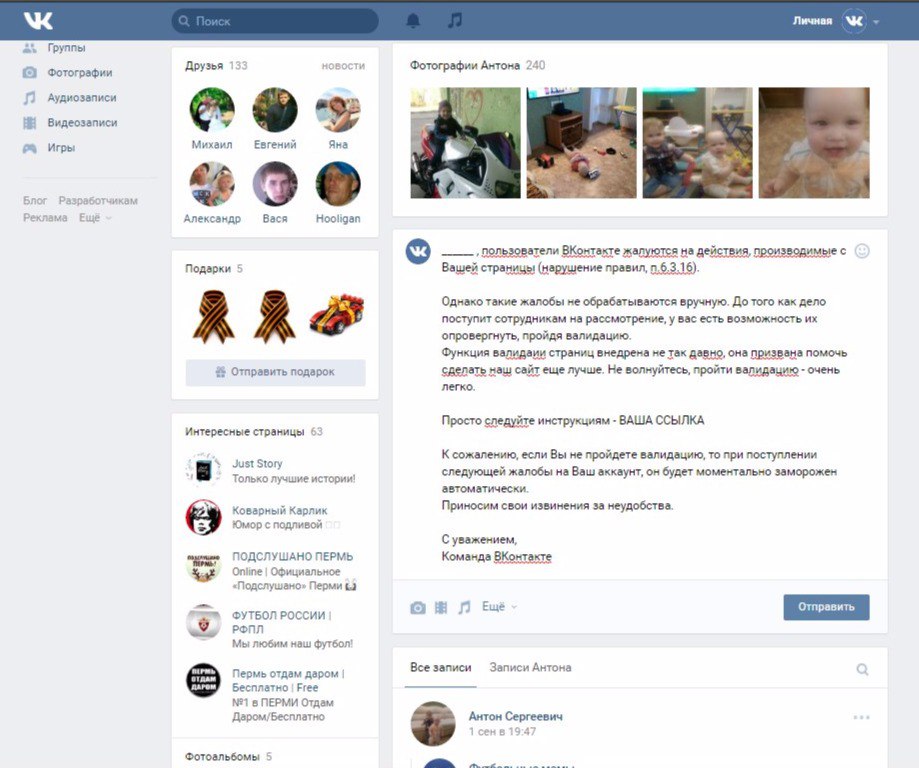Attach a photo with the camera icon
The width and height of the screenshot is (919, 768).
[418, 607]
